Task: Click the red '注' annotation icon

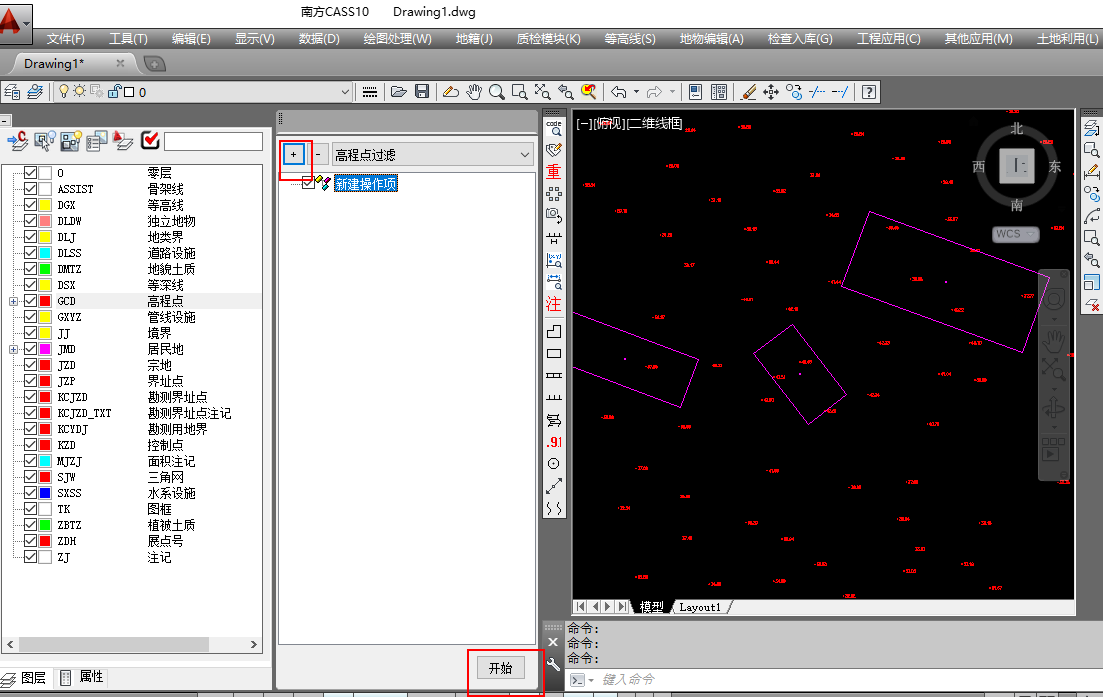Action: point(554,304)
